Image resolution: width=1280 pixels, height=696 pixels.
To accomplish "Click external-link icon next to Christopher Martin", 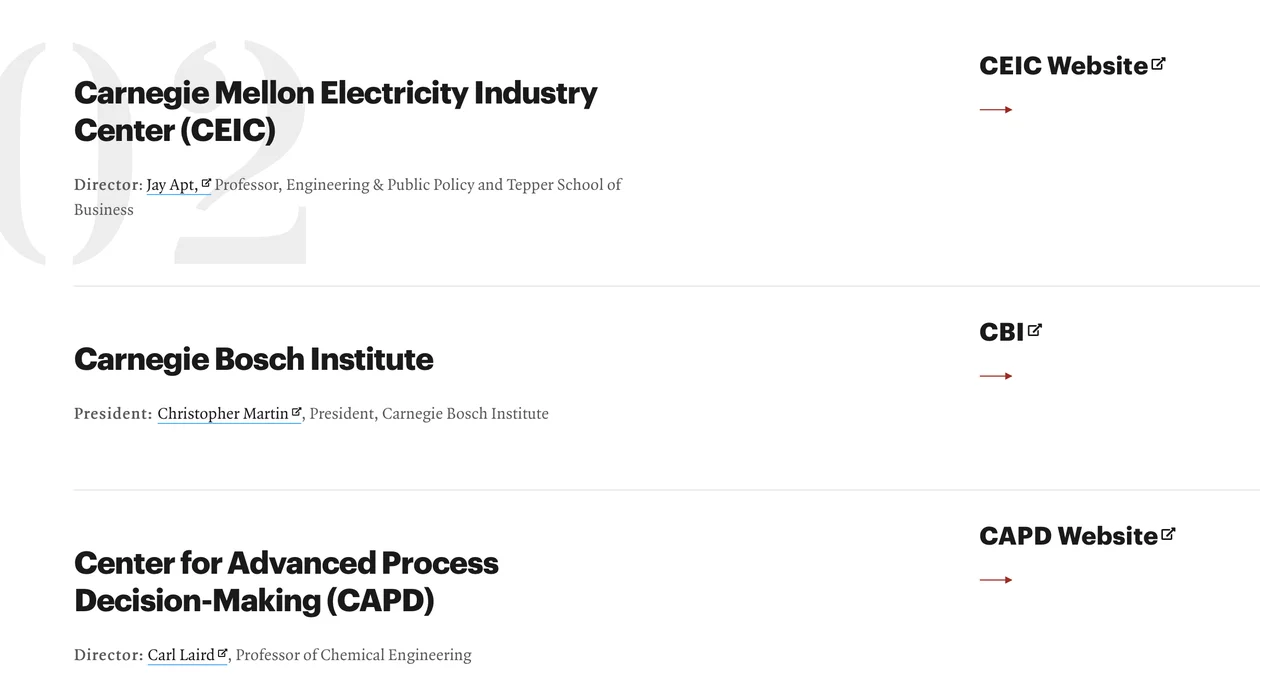I will pos(296,412).
